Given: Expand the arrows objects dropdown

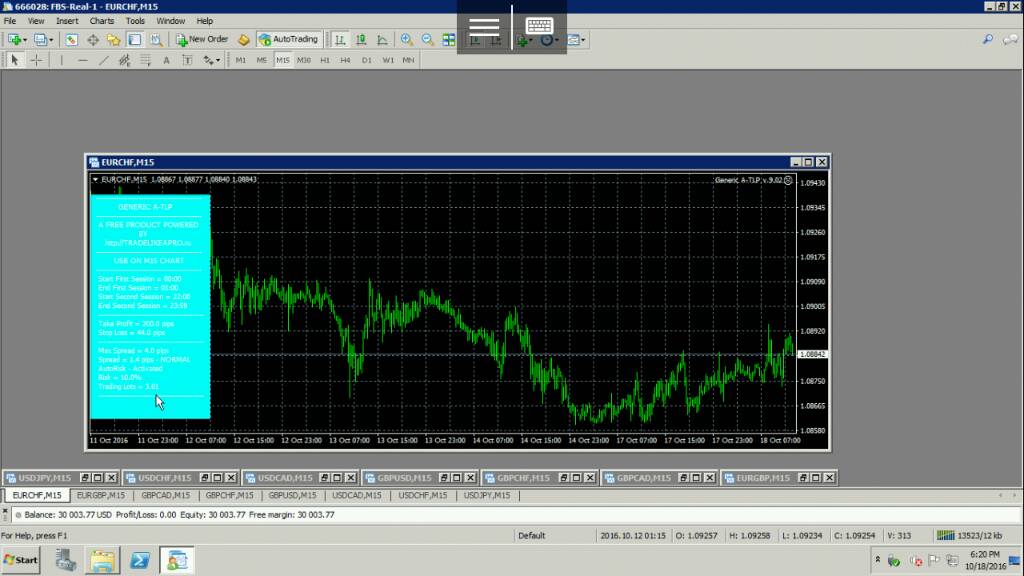Looking at the screenshot, I should pyautogui.click(x=218, y=60).
